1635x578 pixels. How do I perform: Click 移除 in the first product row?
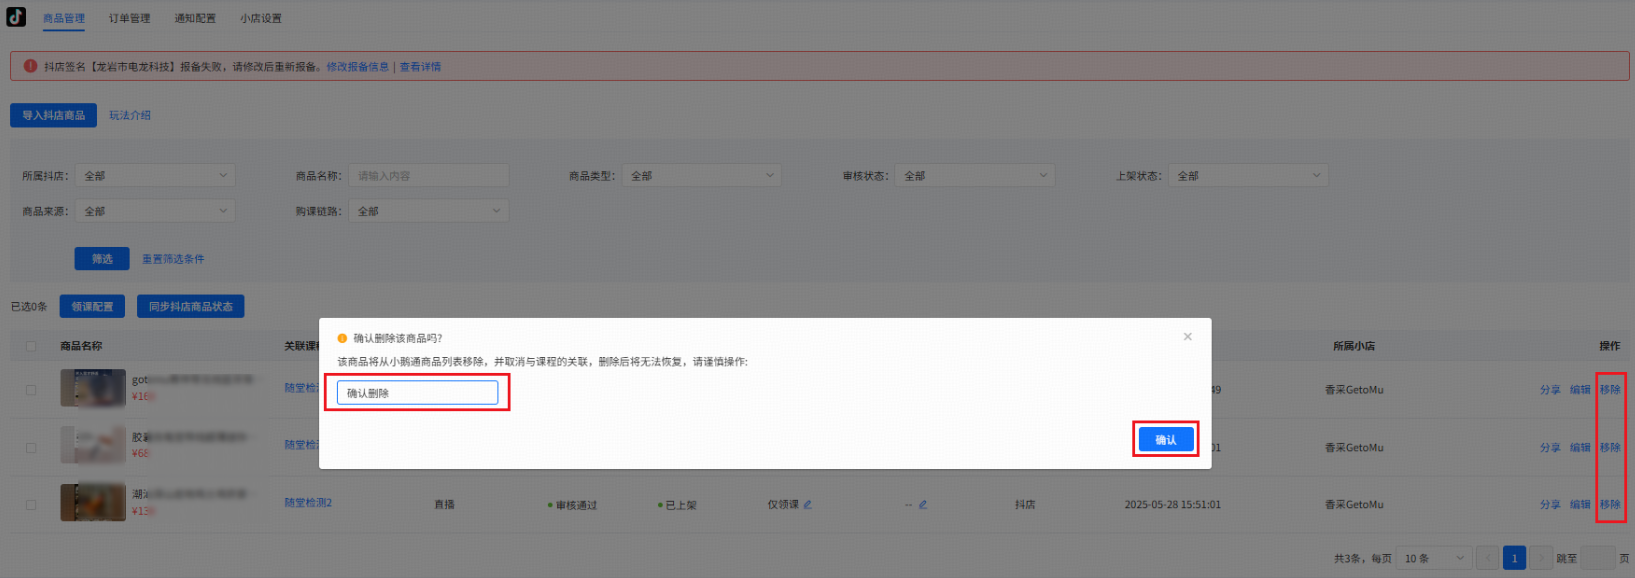pyautogui.click(x=1610, y=390)
